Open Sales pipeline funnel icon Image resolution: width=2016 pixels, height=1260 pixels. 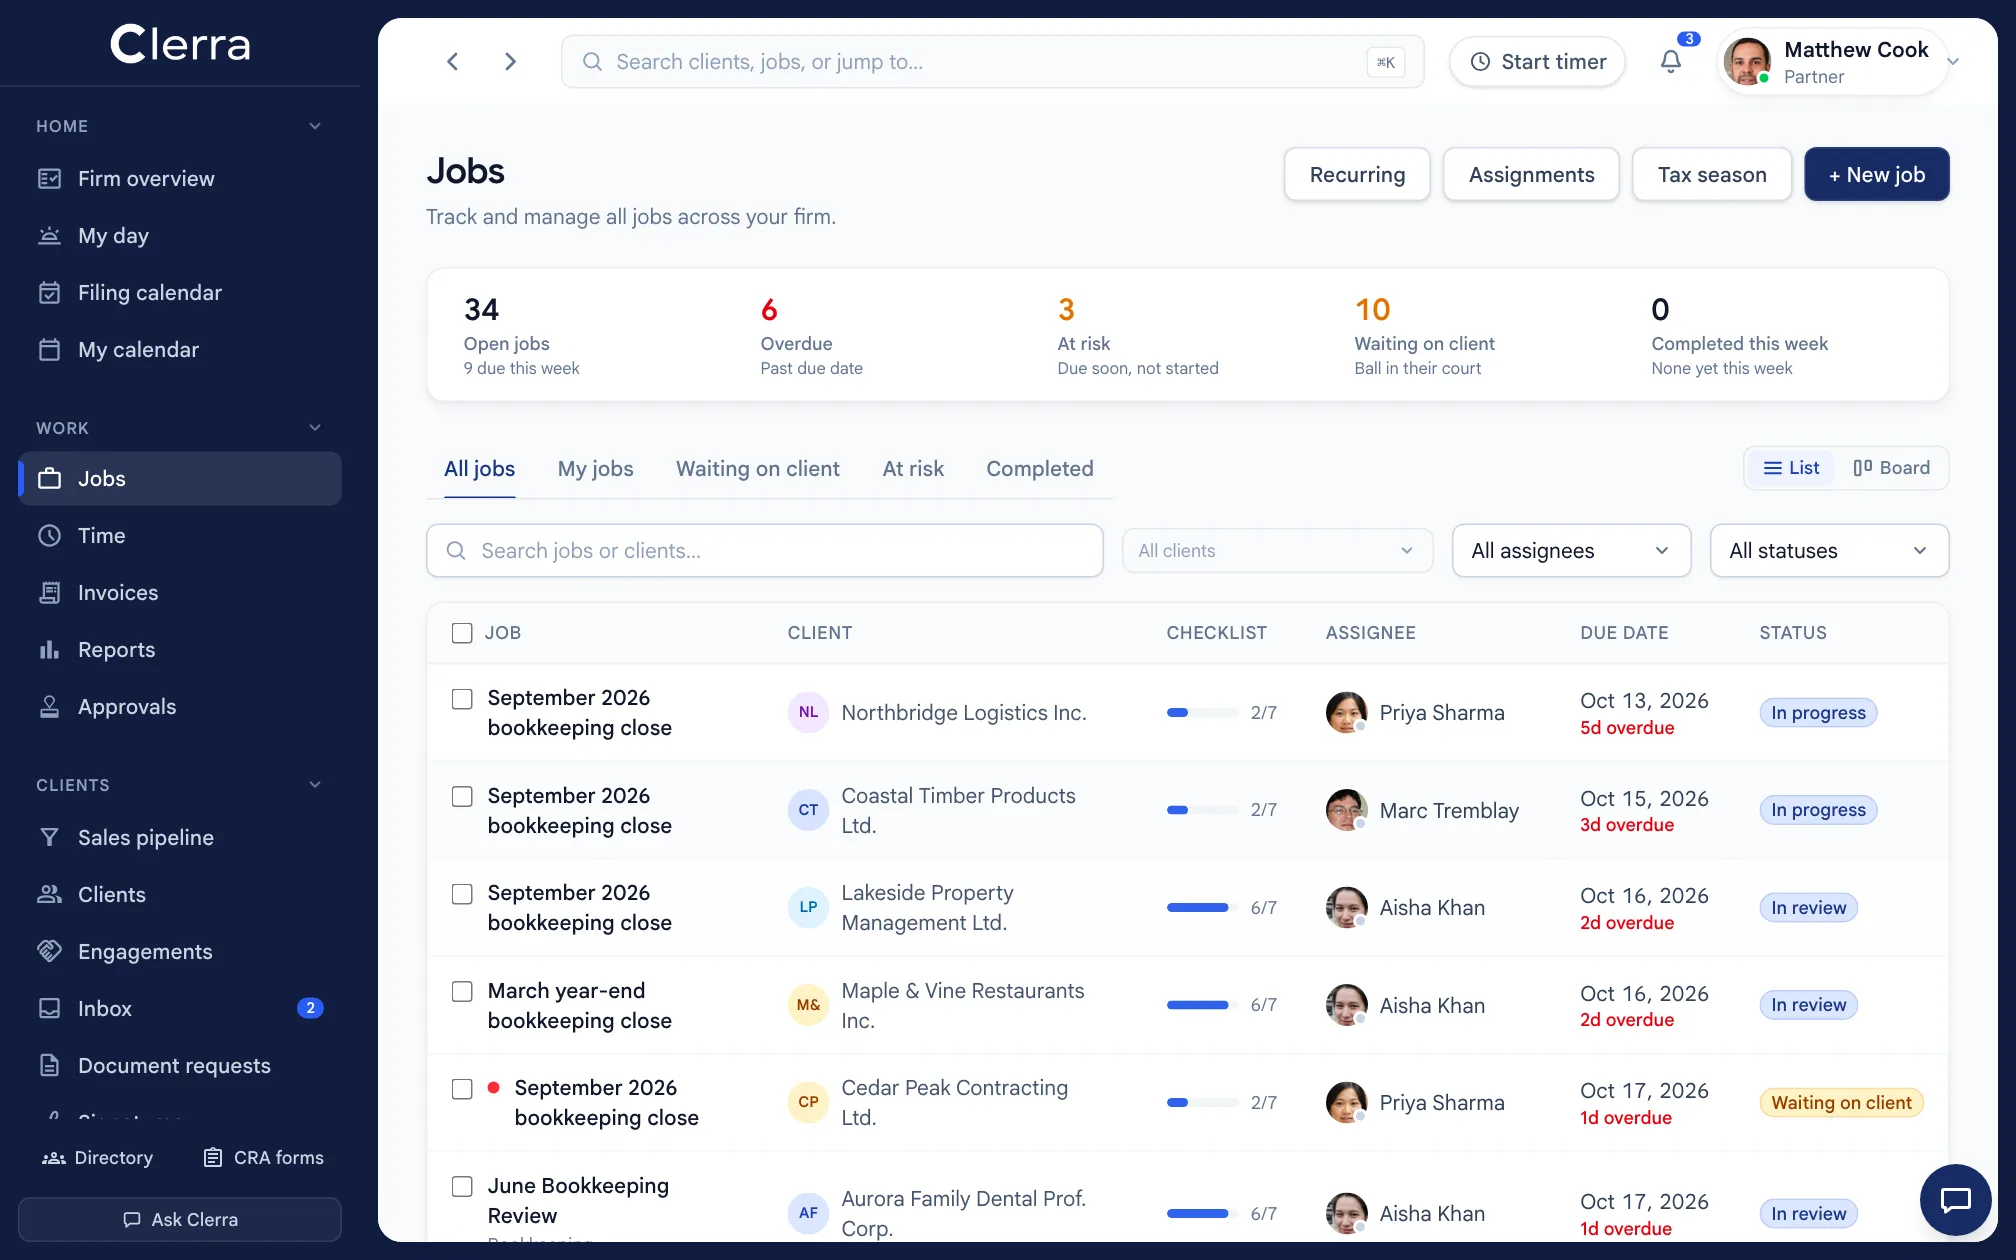[x=49, y=838]
